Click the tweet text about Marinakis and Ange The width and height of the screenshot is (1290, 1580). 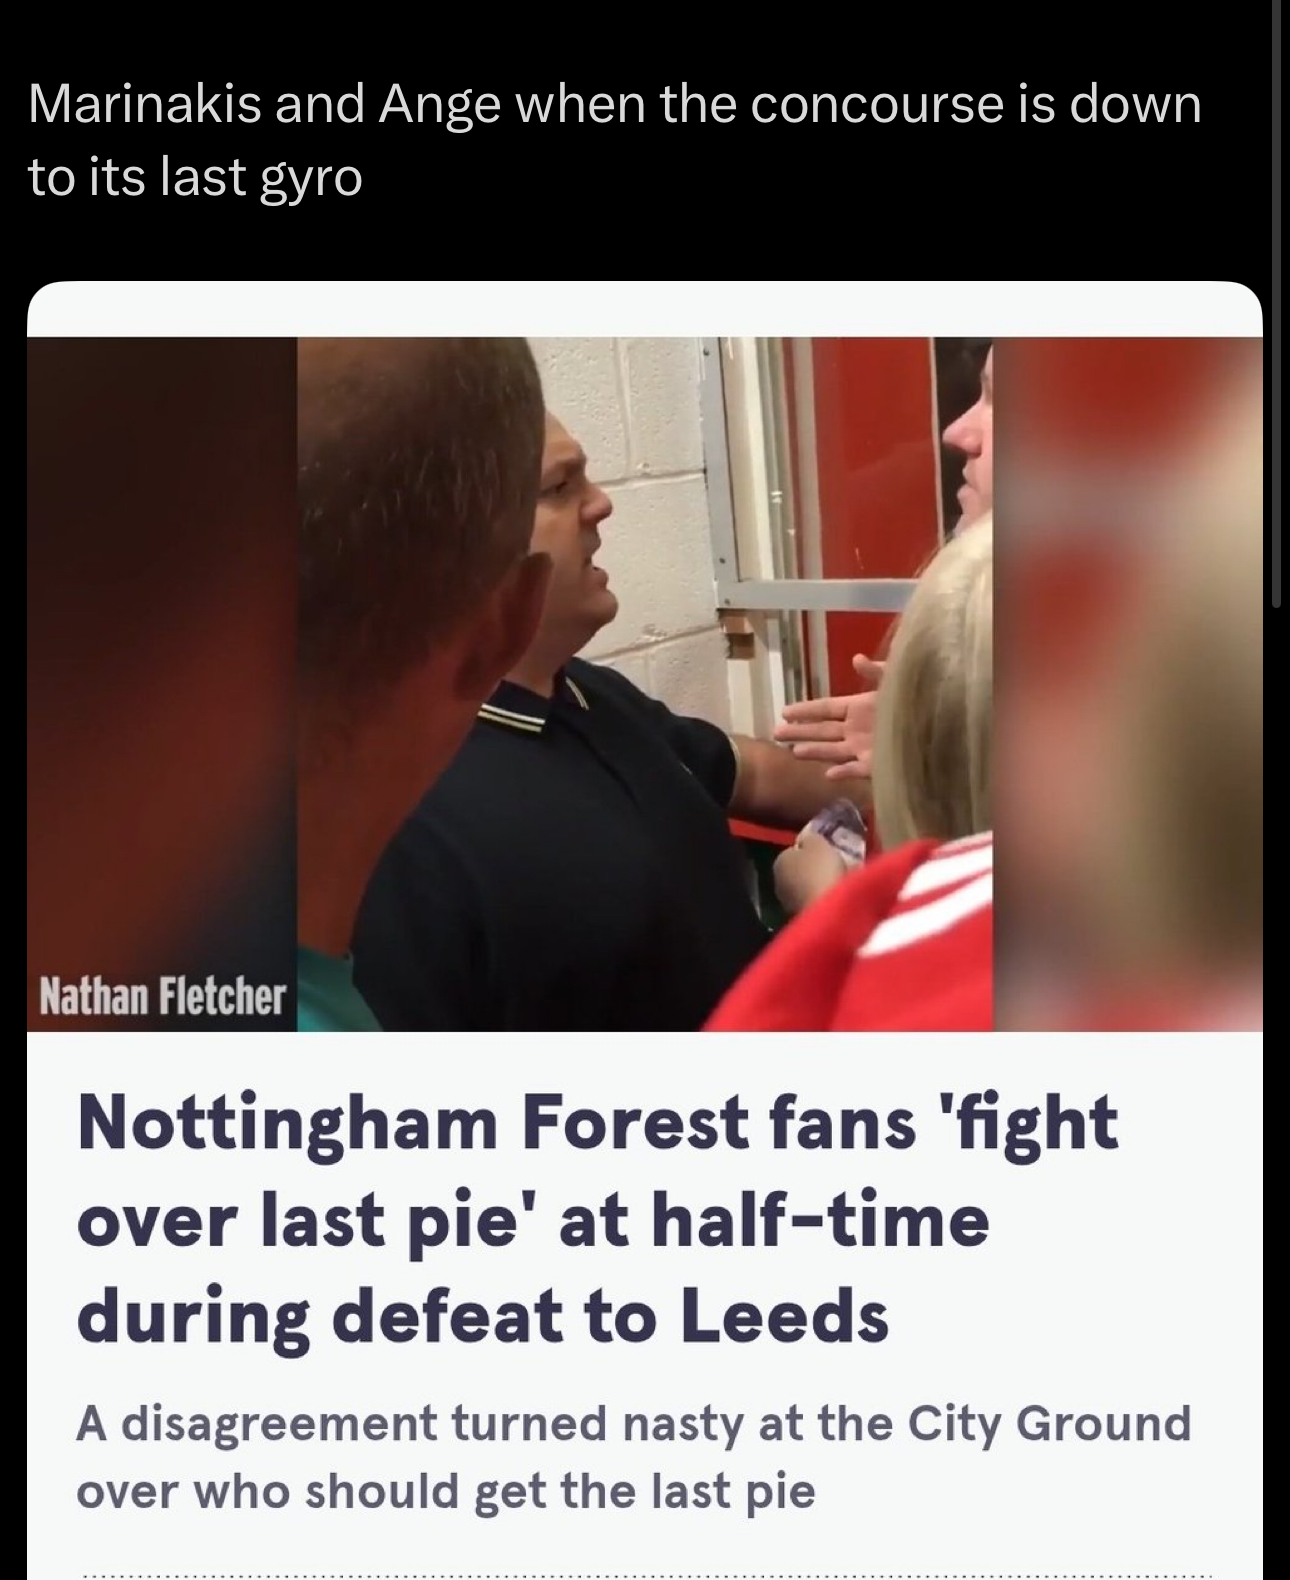pyautogui.click(x=614, y=140)
